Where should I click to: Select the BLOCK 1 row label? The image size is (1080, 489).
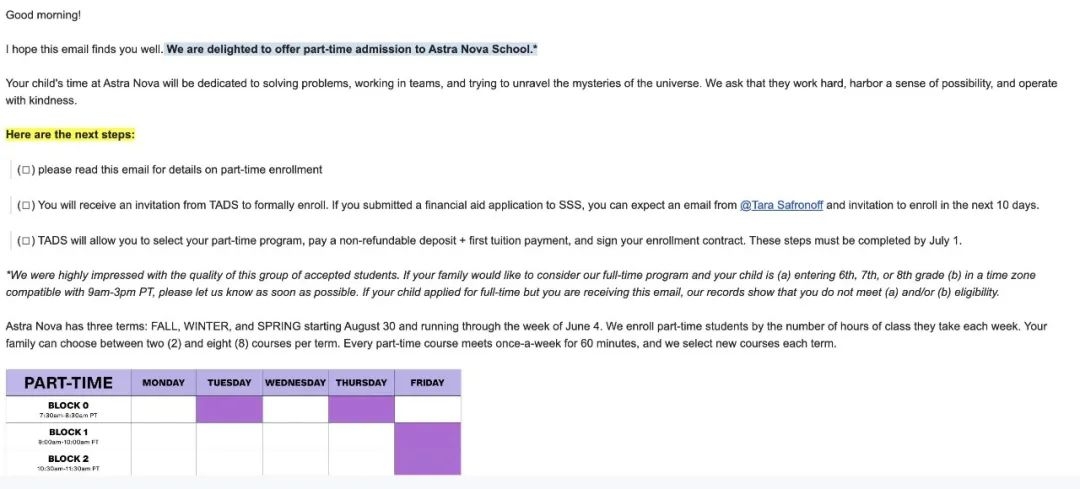point(68,436)
